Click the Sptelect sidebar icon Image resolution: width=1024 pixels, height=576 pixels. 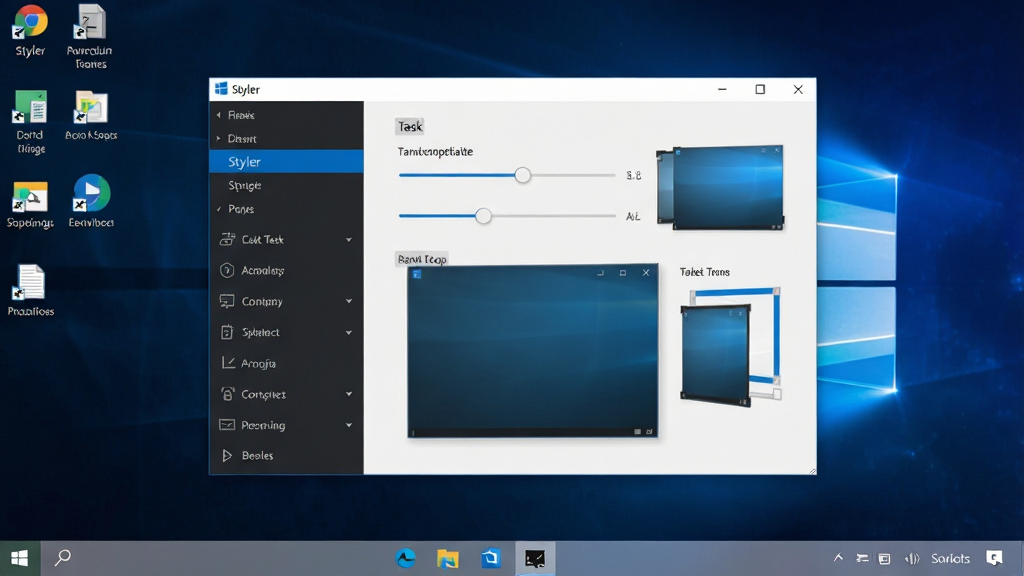[x=227, y=332]
